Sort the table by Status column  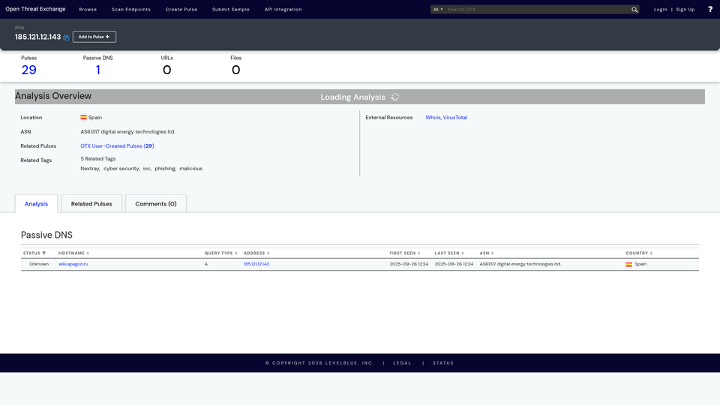(34, 253)
